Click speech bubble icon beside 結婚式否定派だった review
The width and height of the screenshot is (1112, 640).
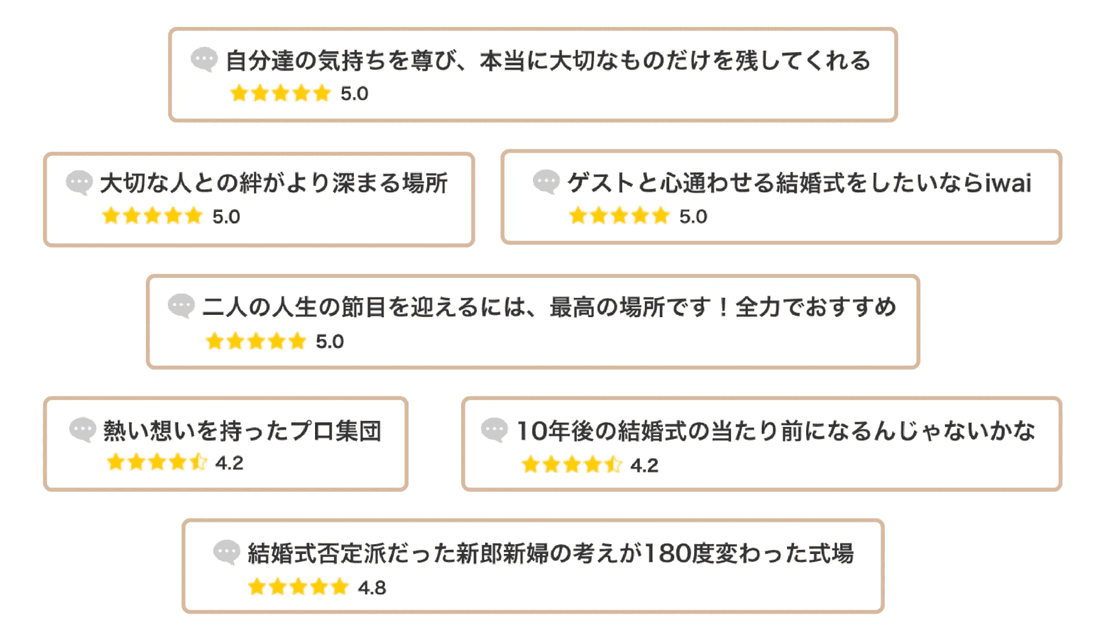point(227,552)
